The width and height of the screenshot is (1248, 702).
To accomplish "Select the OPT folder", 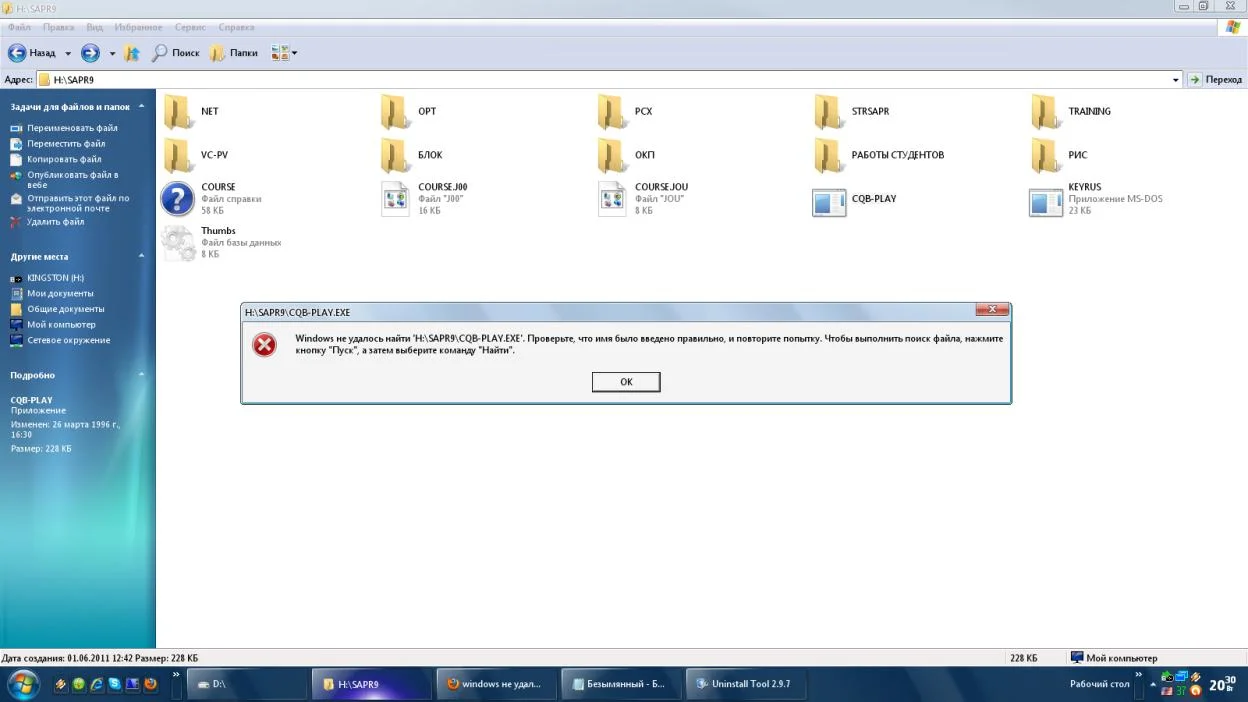I will coord(408,111).
